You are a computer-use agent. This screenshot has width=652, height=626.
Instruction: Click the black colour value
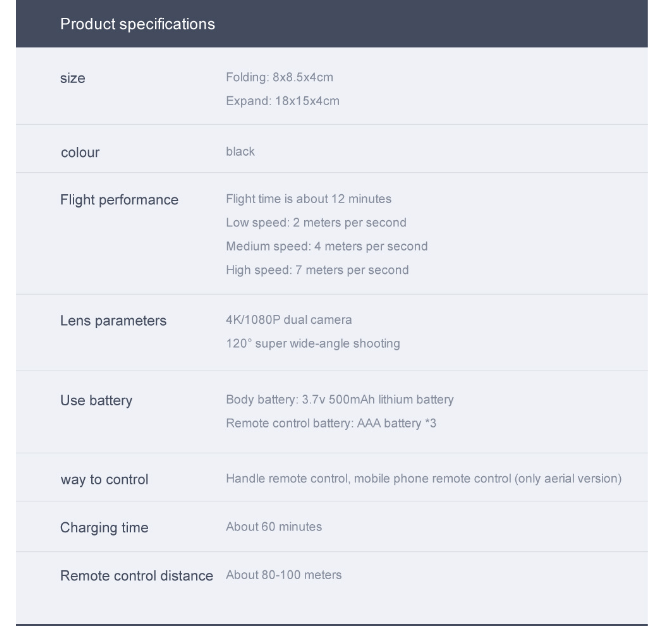(x=240, y=151)
